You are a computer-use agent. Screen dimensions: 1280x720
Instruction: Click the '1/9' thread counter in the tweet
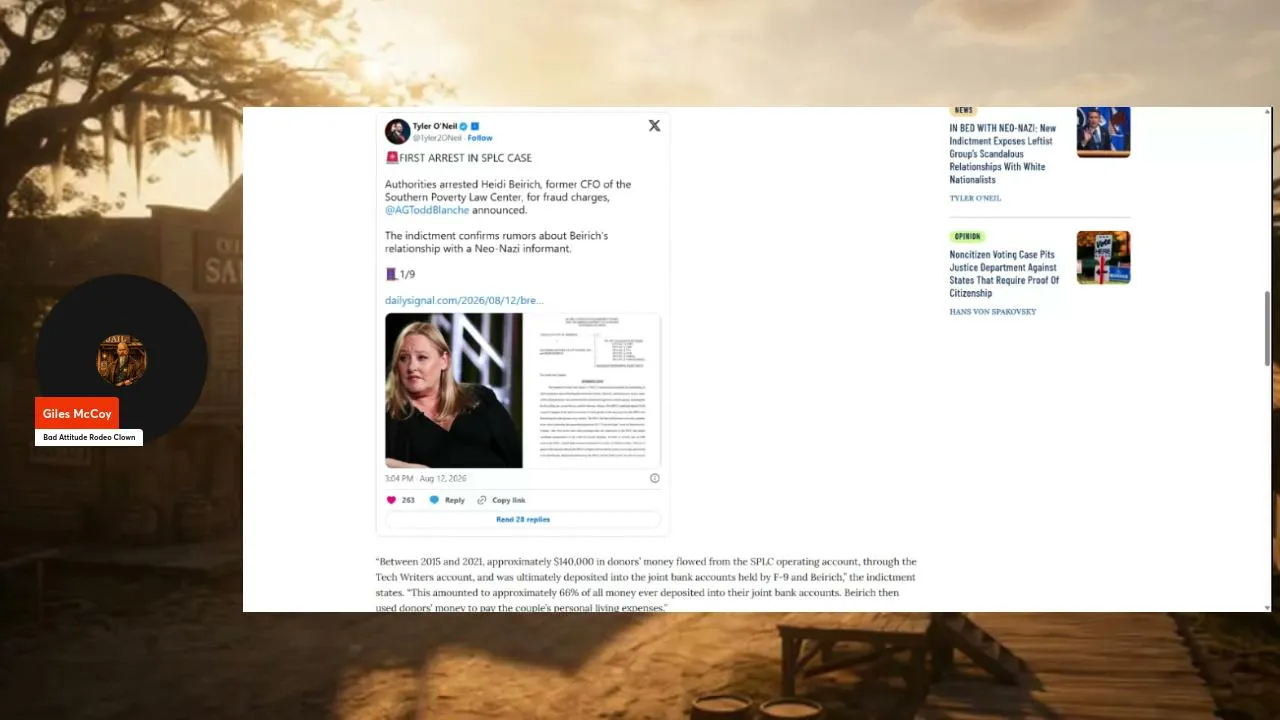(407, 274)
